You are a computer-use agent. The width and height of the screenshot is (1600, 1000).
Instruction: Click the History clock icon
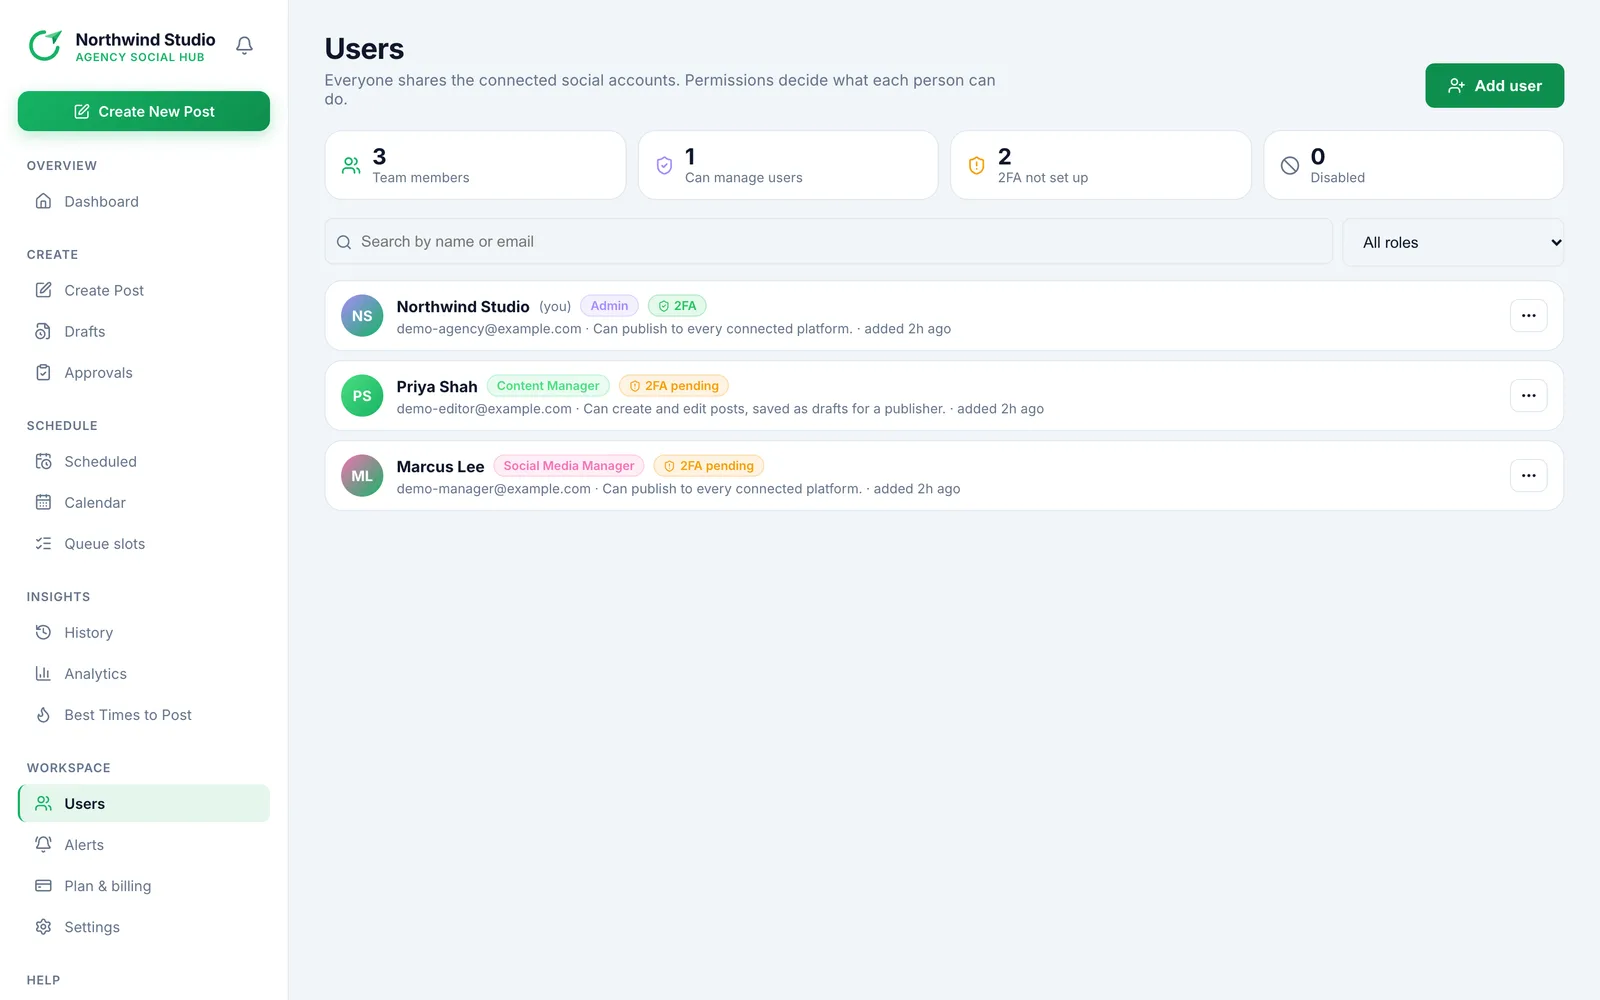(43, 632)
